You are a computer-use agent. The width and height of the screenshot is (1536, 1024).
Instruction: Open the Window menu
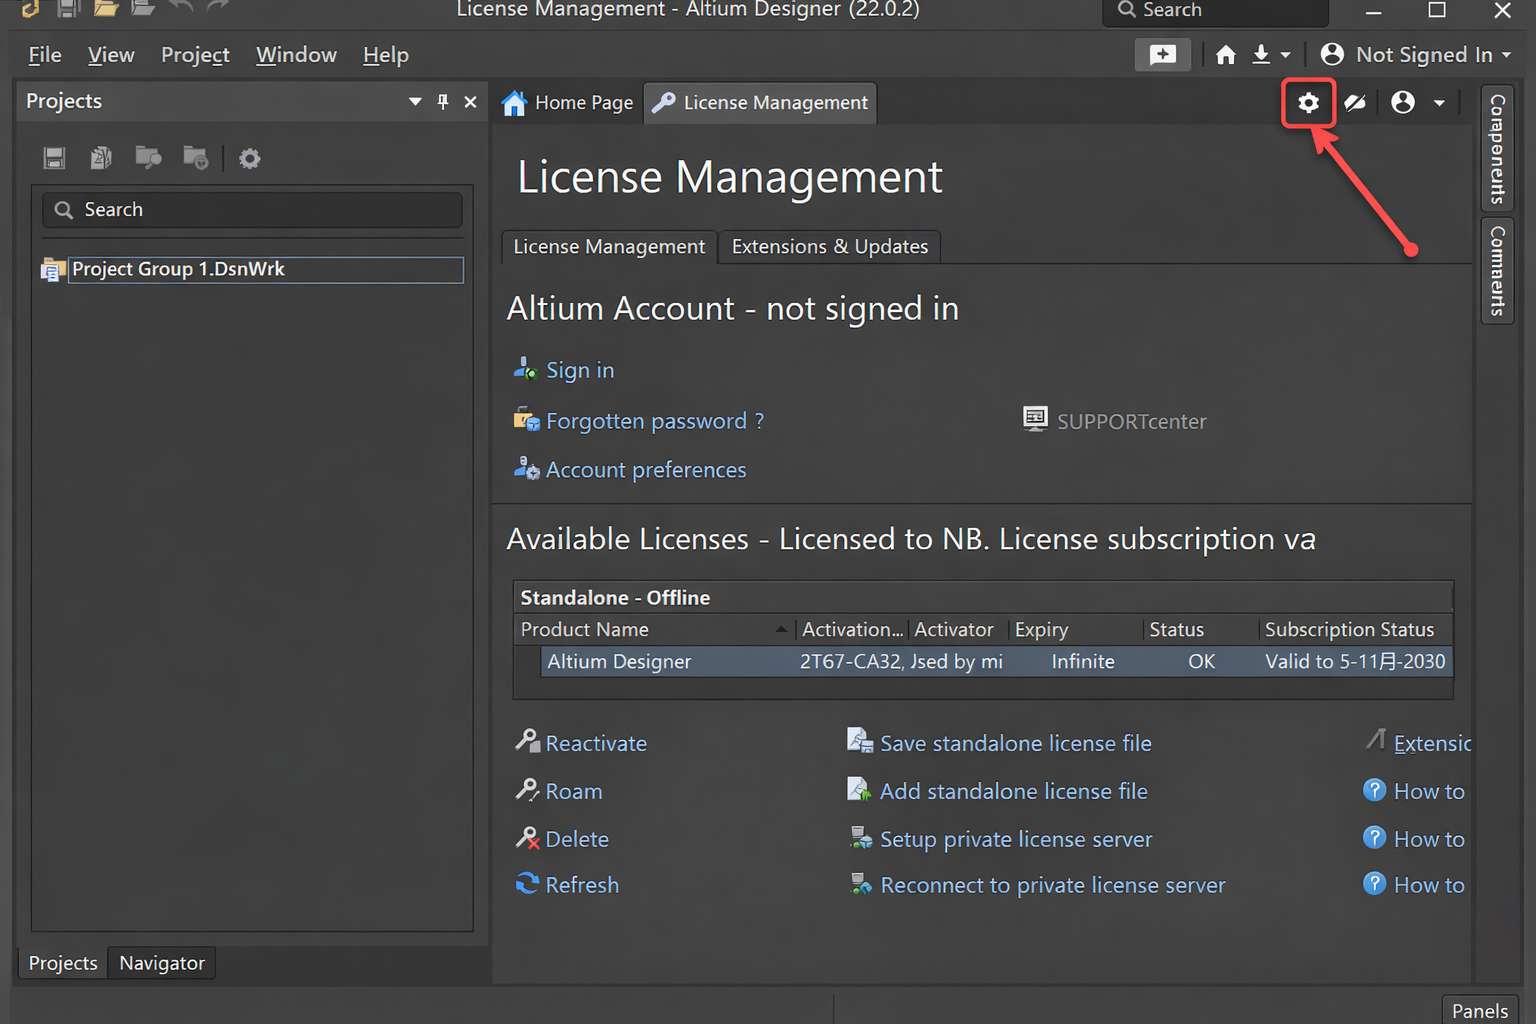[296, 55]
